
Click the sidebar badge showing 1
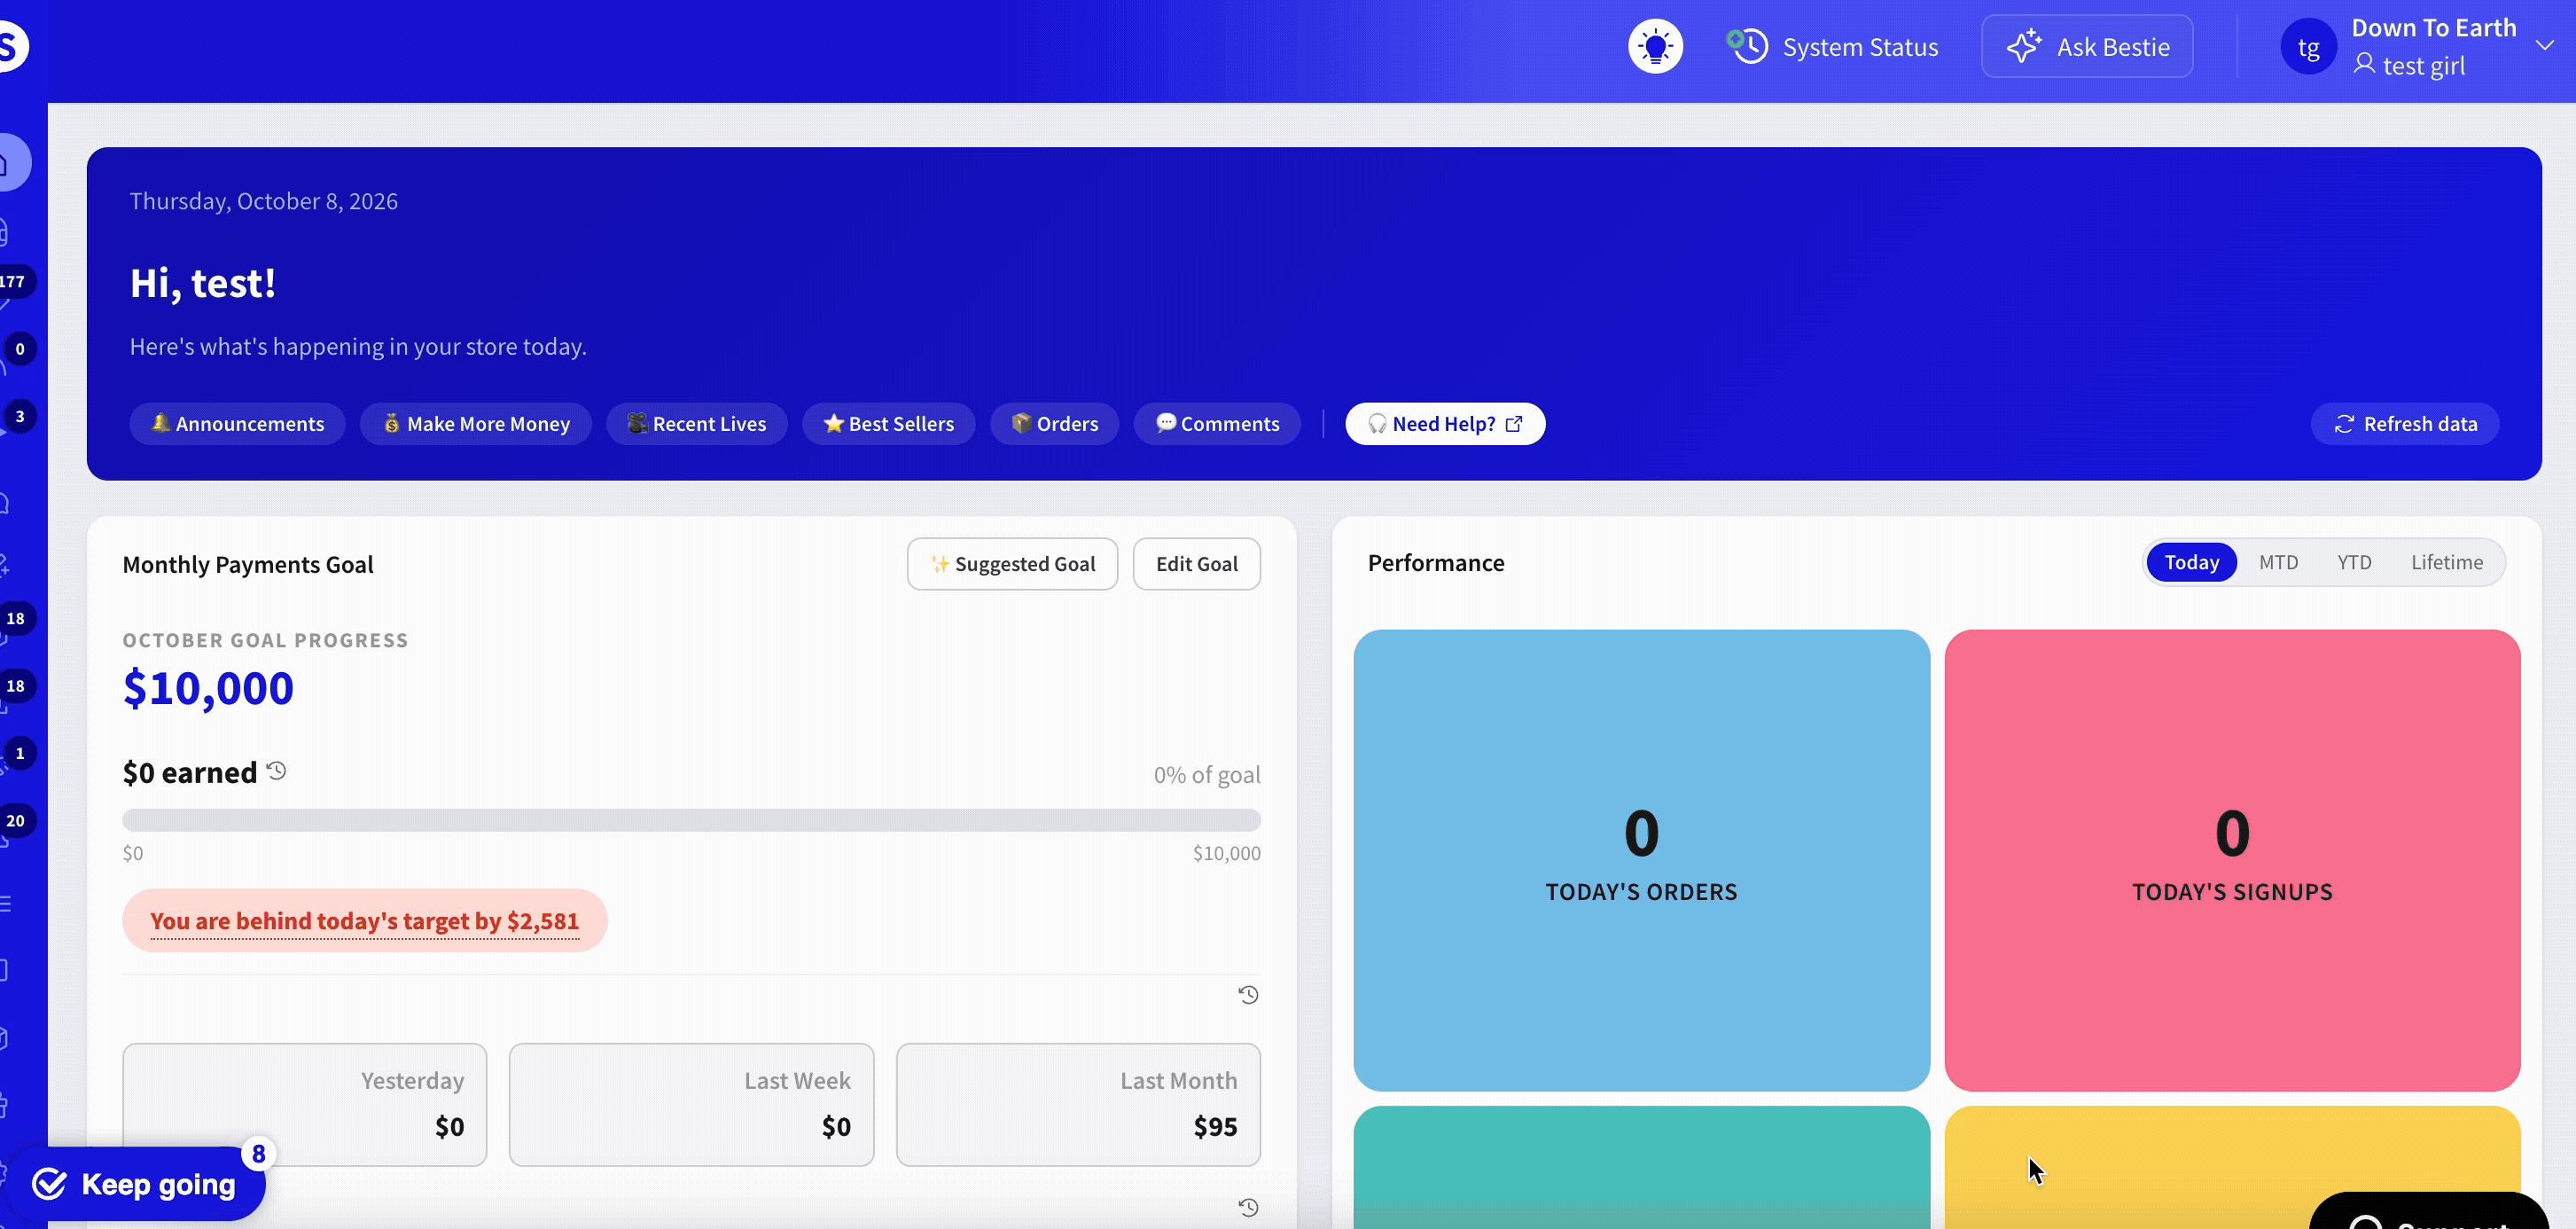pyautogui.click(x=19, y=753)
